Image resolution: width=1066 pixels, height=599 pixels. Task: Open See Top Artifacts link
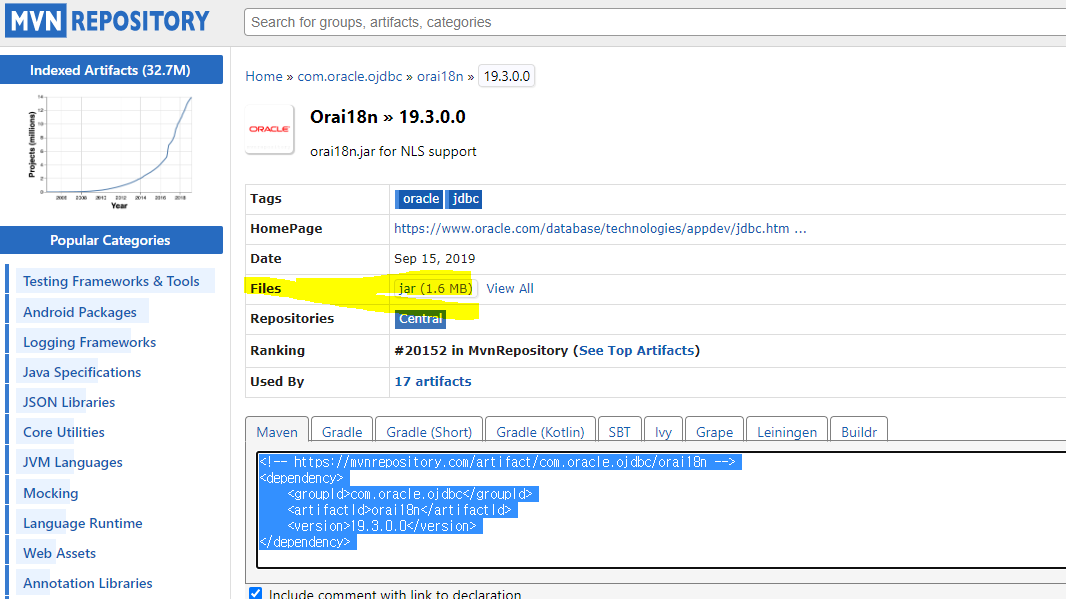point(637,350)
